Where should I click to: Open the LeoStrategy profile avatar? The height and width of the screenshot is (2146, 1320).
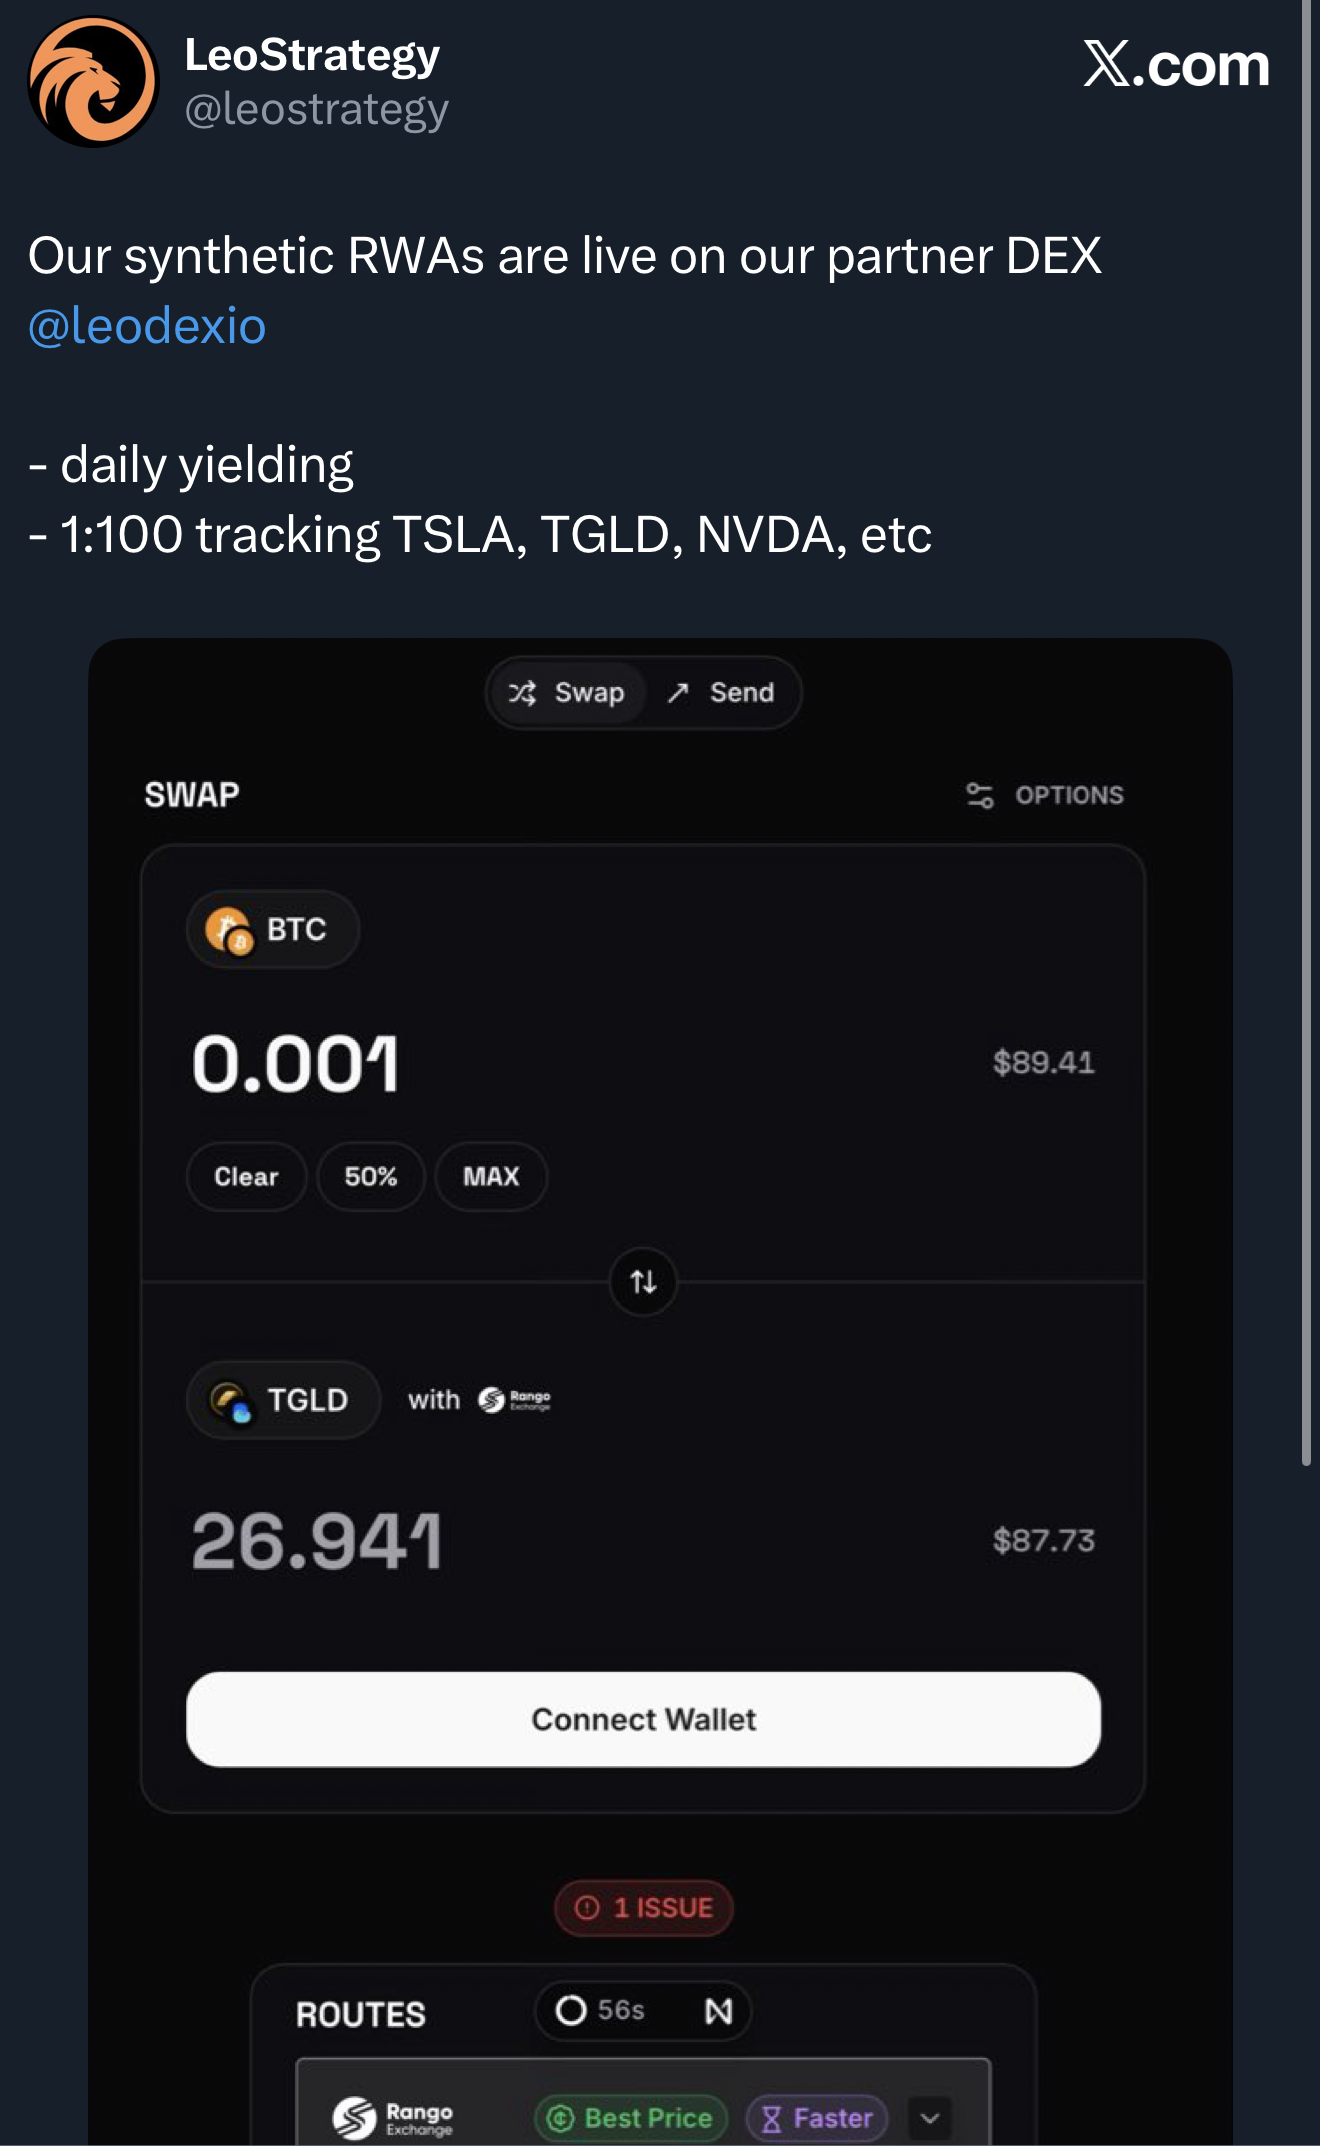point(93,81)
